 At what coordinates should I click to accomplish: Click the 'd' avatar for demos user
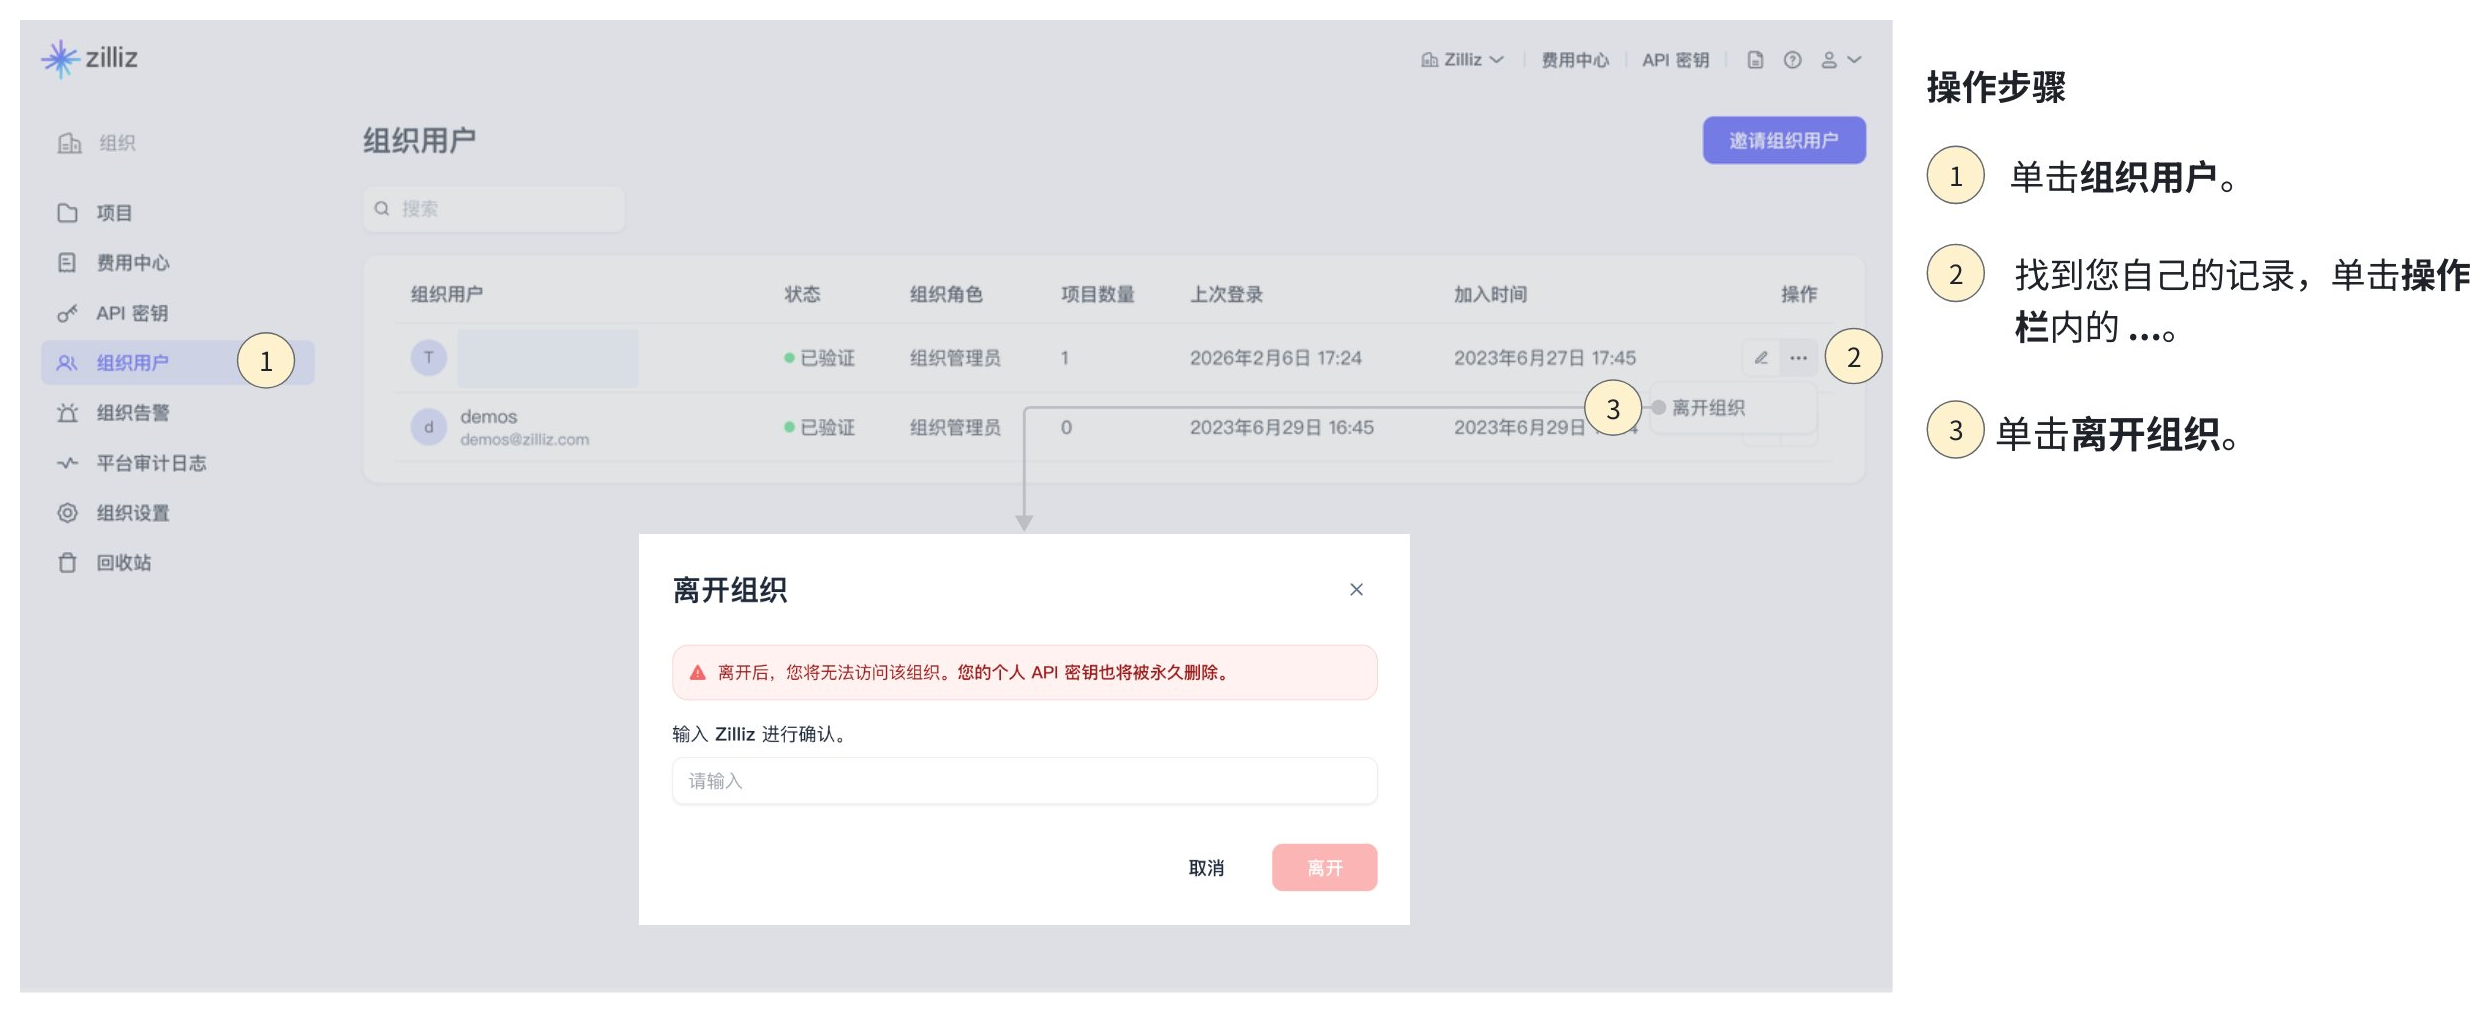click(x=429, y=428)
